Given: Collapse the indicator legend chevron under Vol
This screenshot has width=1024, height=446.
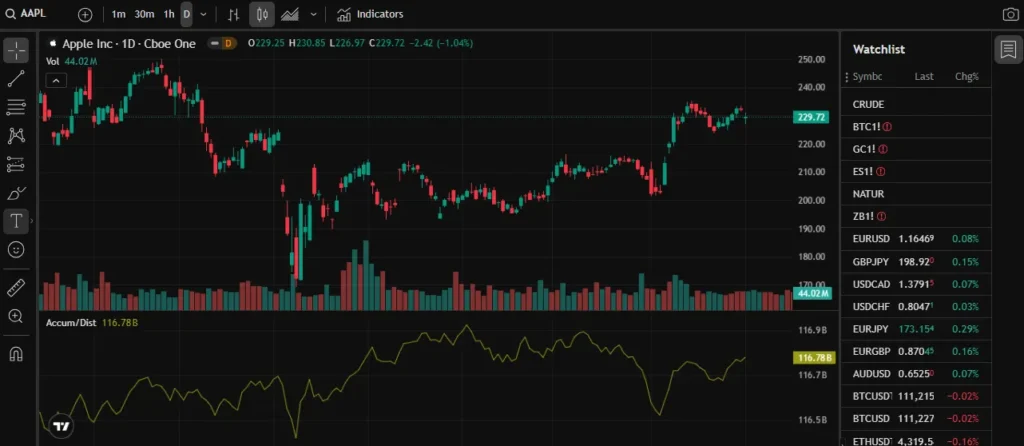Looking at the screenshot, I should click(x=57, y=80).
